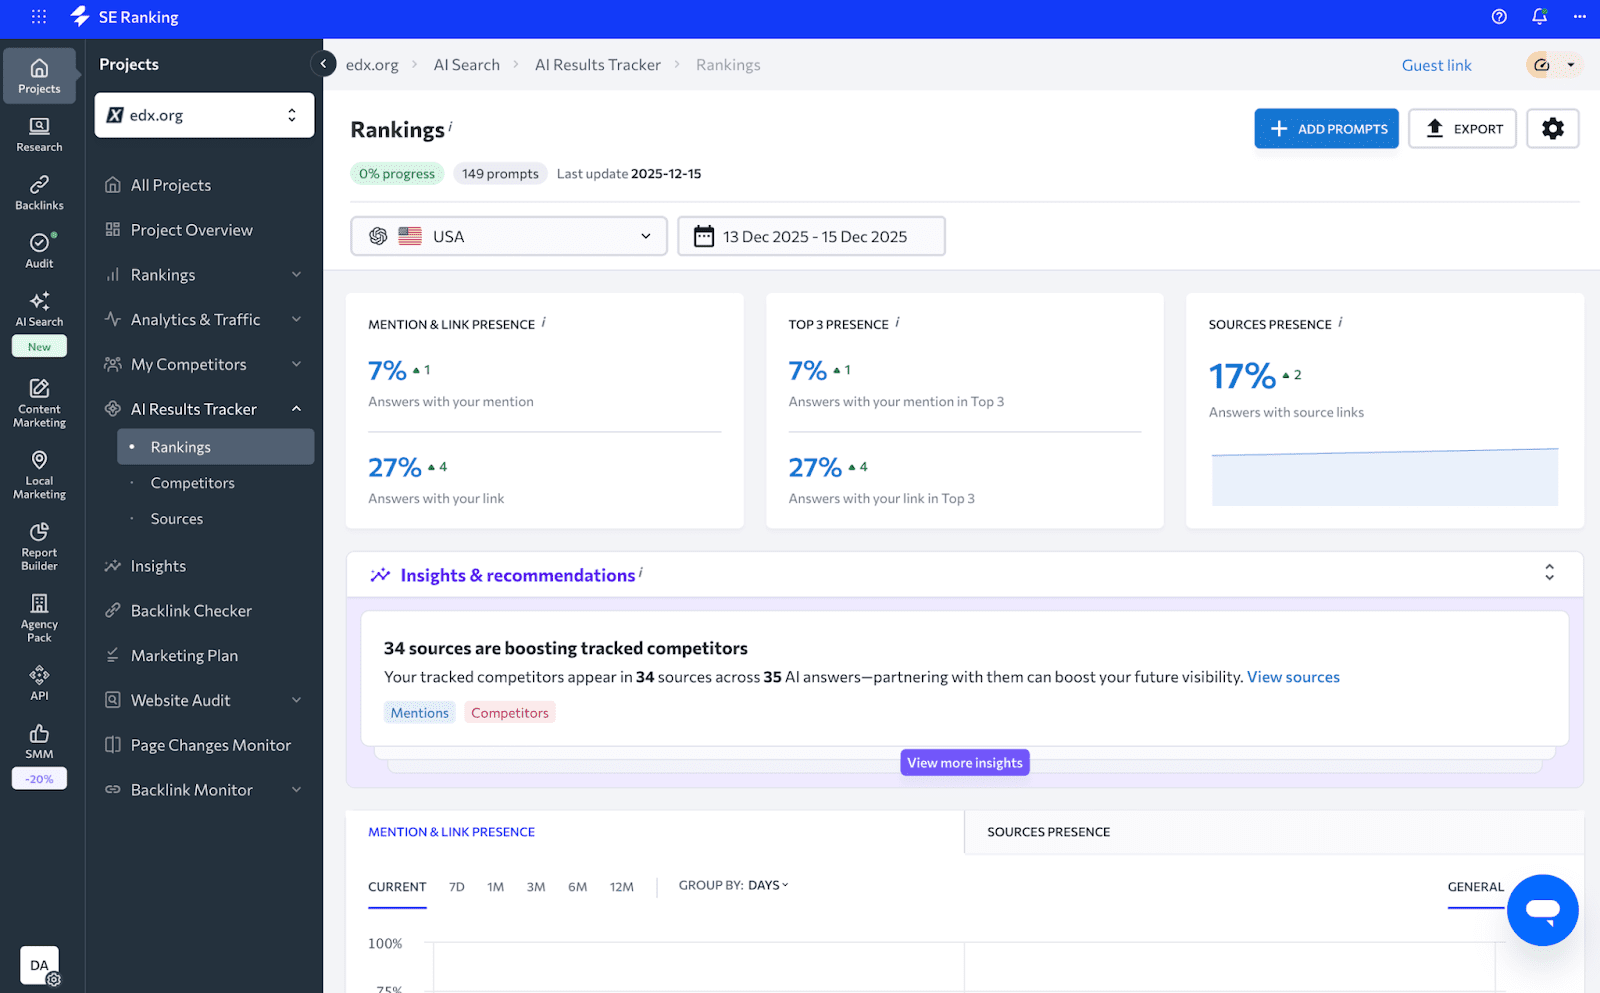The width and height of the screenshot is (1600, 993).
Task: Click the Export icon button
Action: [1462, 128]
